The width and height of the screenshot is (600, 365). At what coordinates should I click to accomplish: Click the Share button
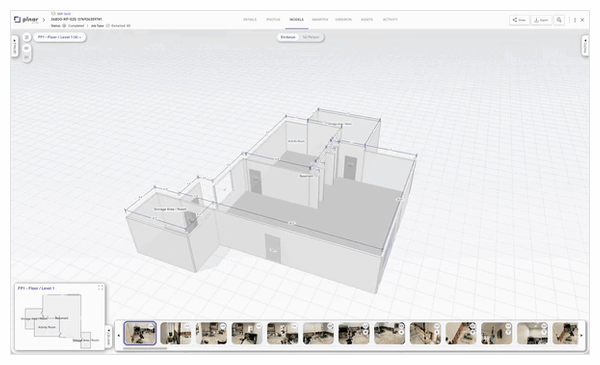point(519,20)
